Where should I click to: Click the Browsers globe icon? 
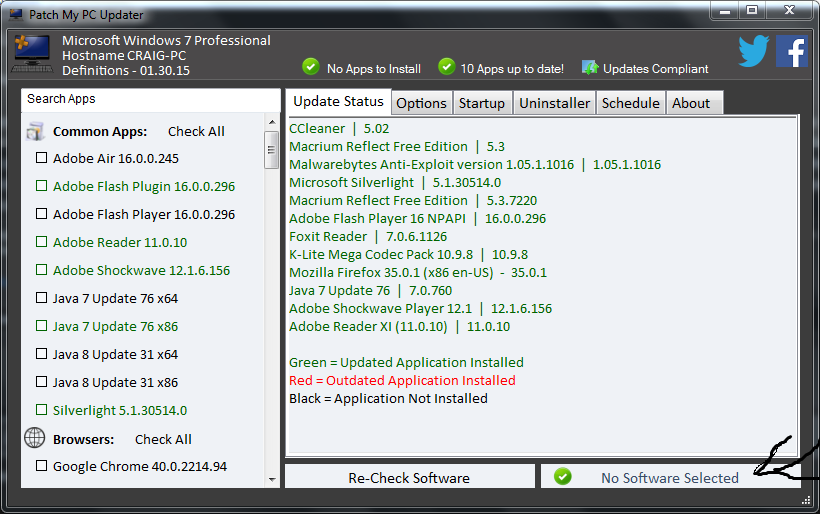[35, 438]
